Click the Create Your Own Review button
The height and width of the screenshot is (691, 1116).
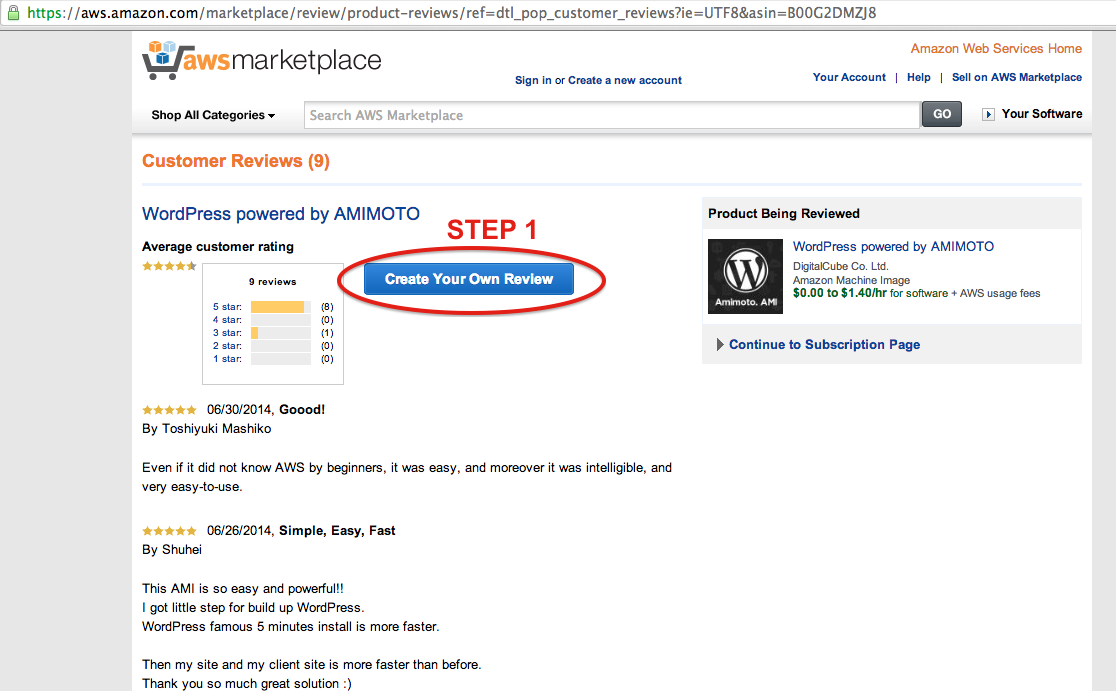(x=469, y=279)
